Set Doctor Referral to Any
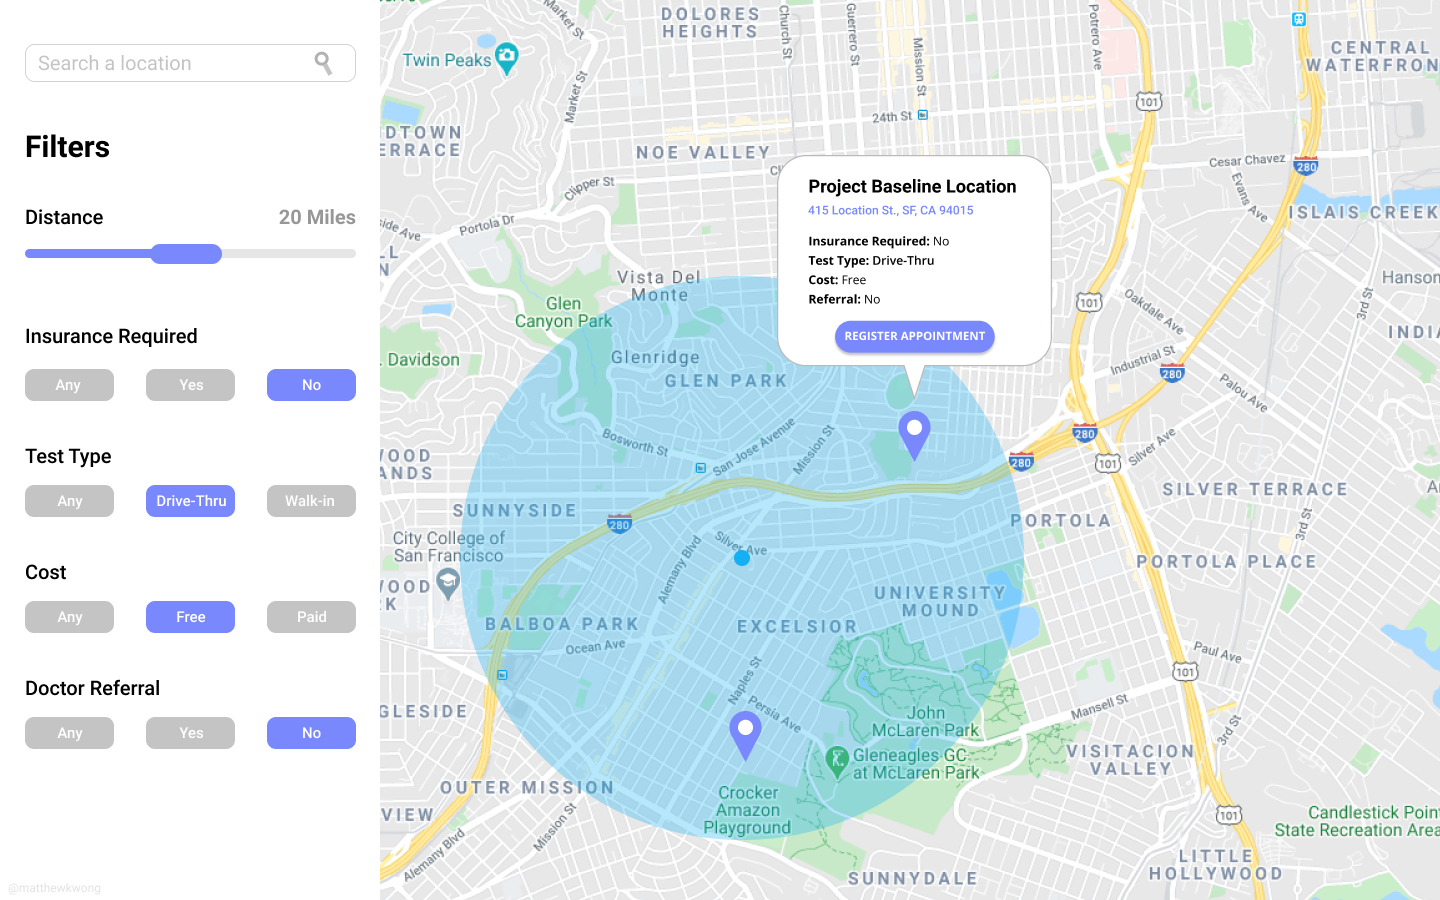This screenshot has height=900, width=1440. (69, 733)
